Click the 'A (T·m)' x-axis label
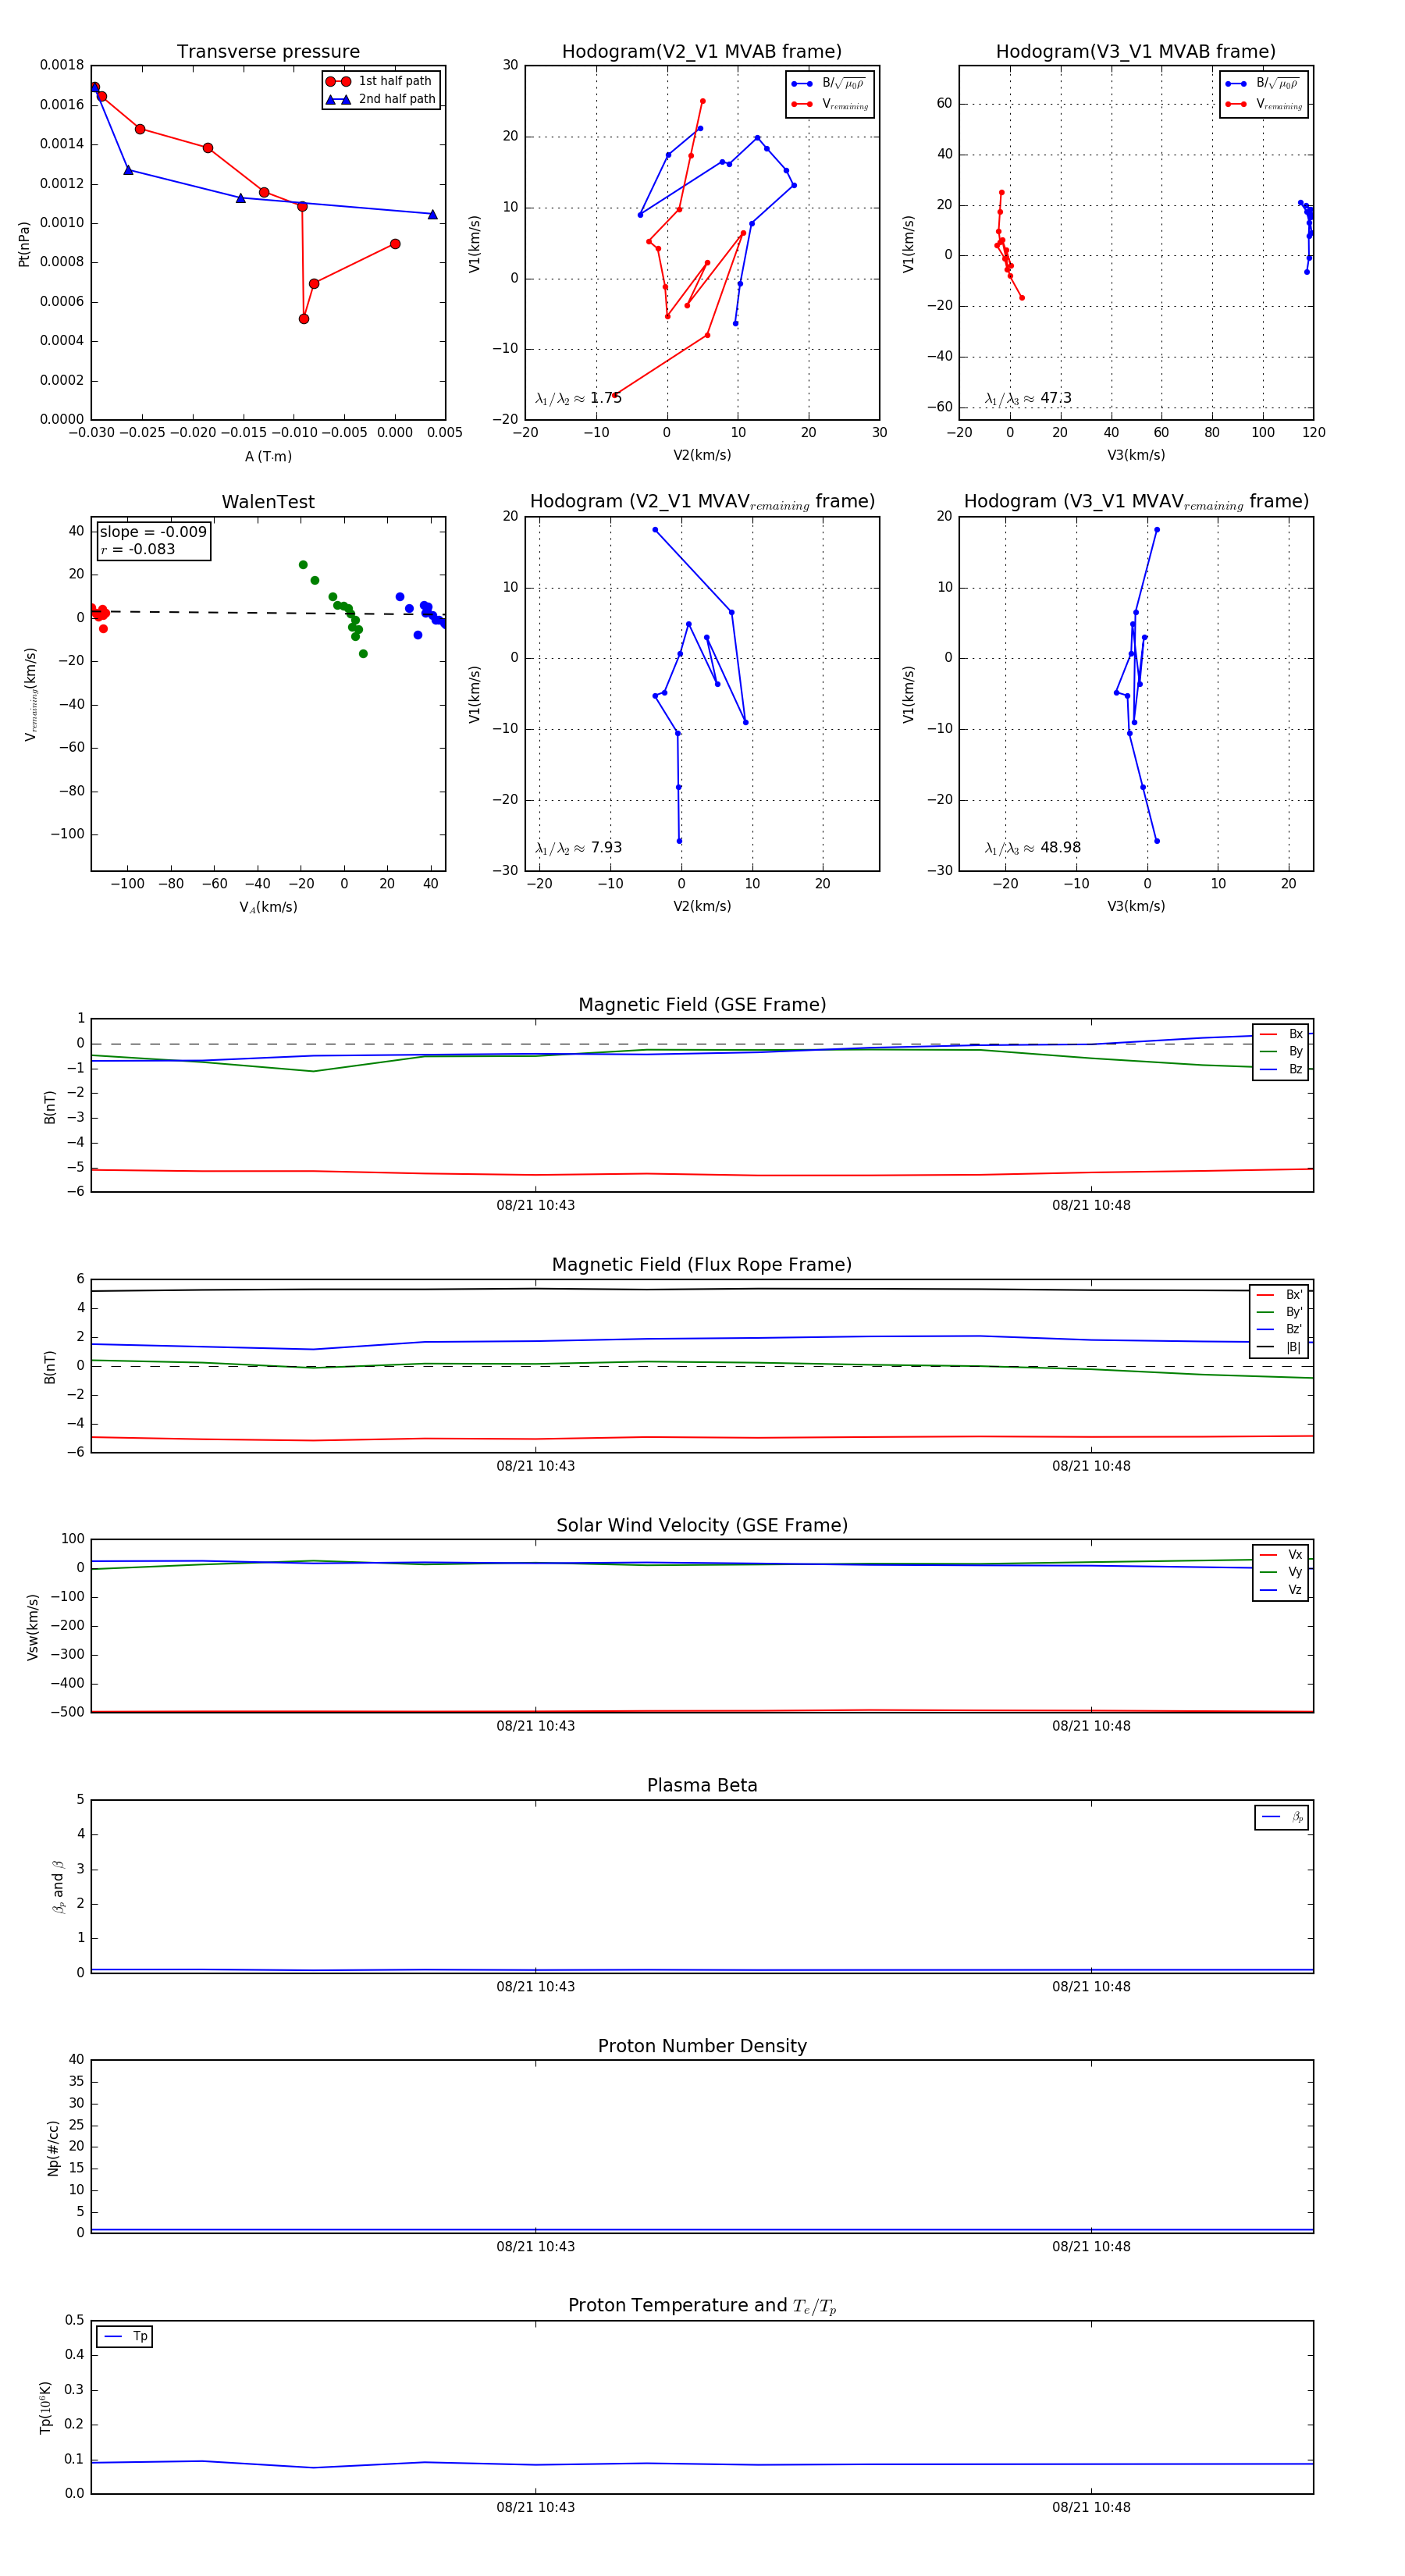The image size is (1405, 2576). 268,456
